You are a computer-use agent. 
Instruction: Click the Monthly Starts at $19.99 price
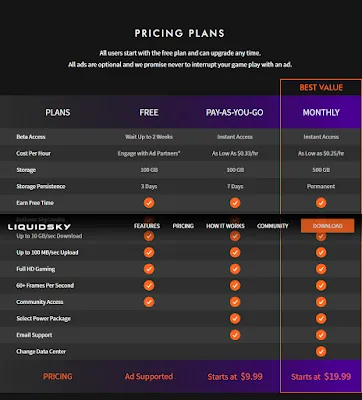tap(321, 377)
